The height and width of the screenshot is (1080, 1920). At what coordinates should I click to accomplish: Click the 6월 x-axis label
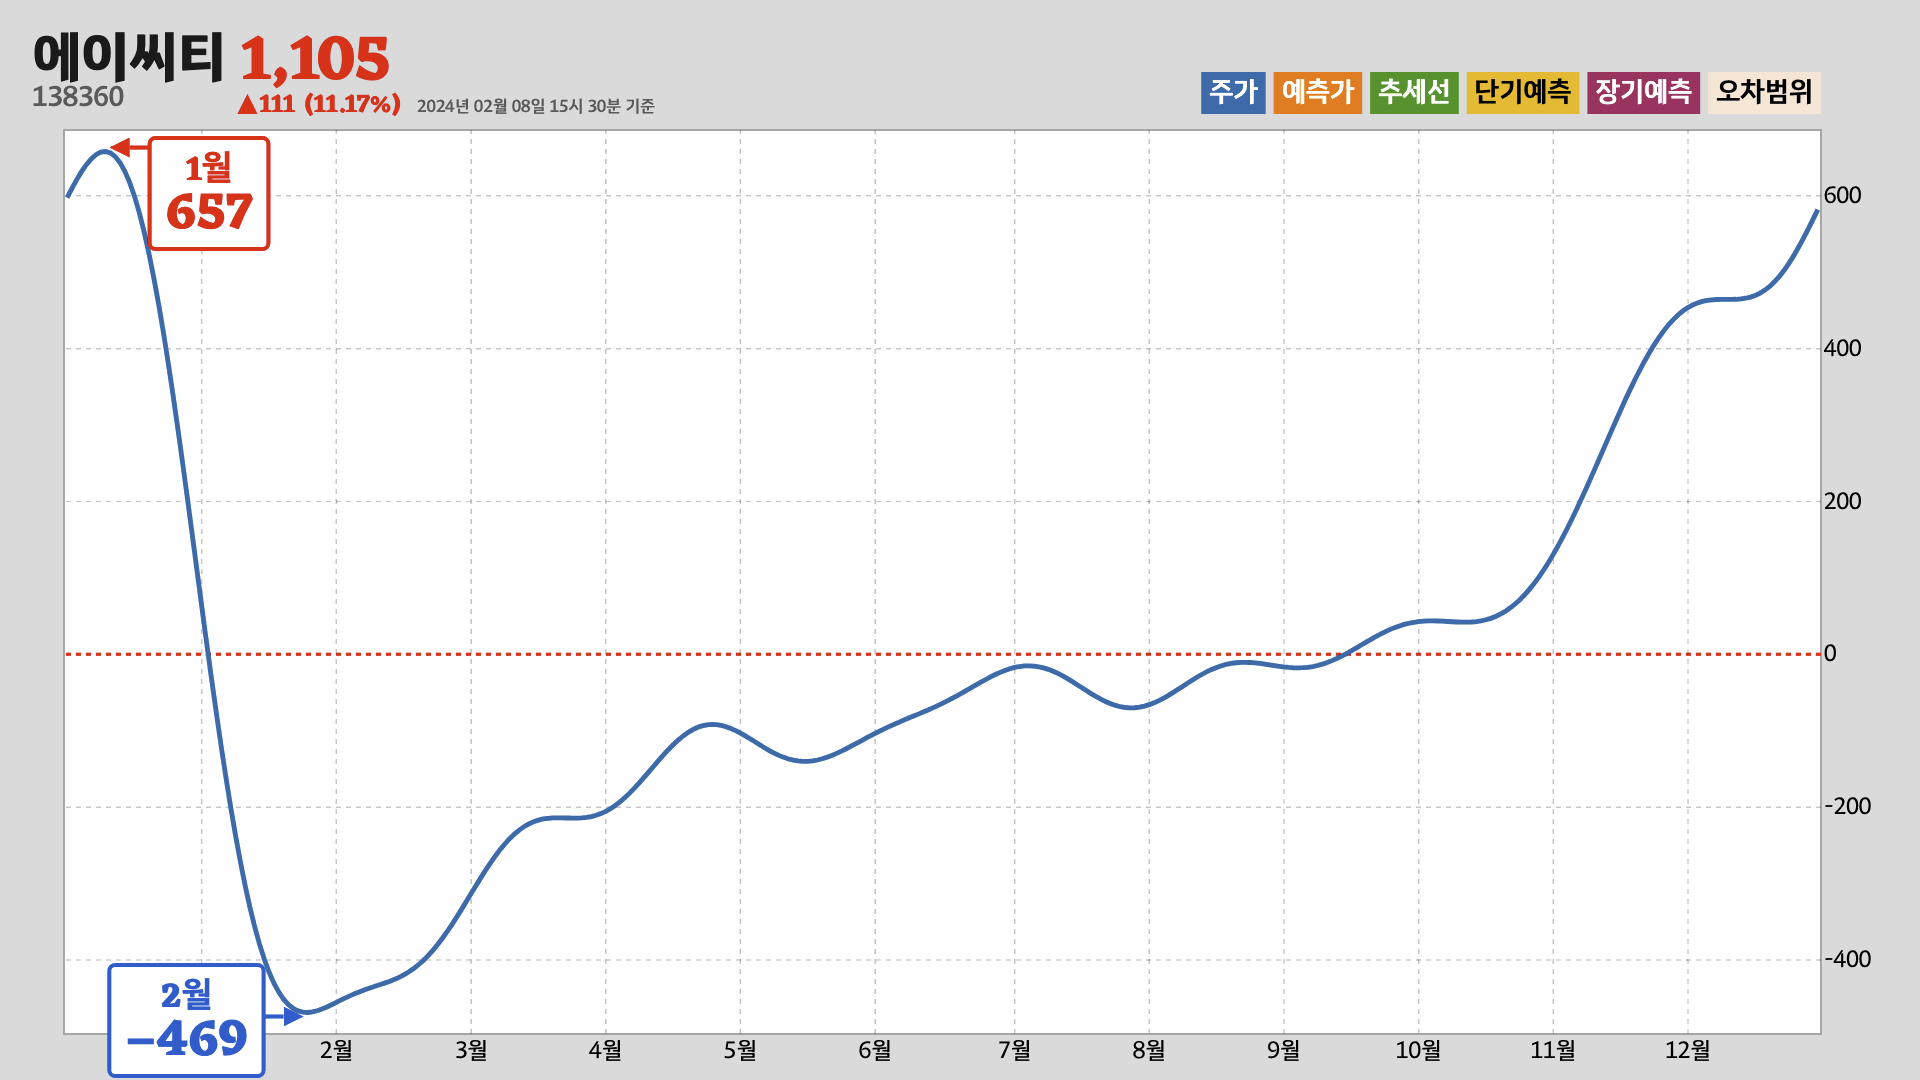tap(875, 1050)
